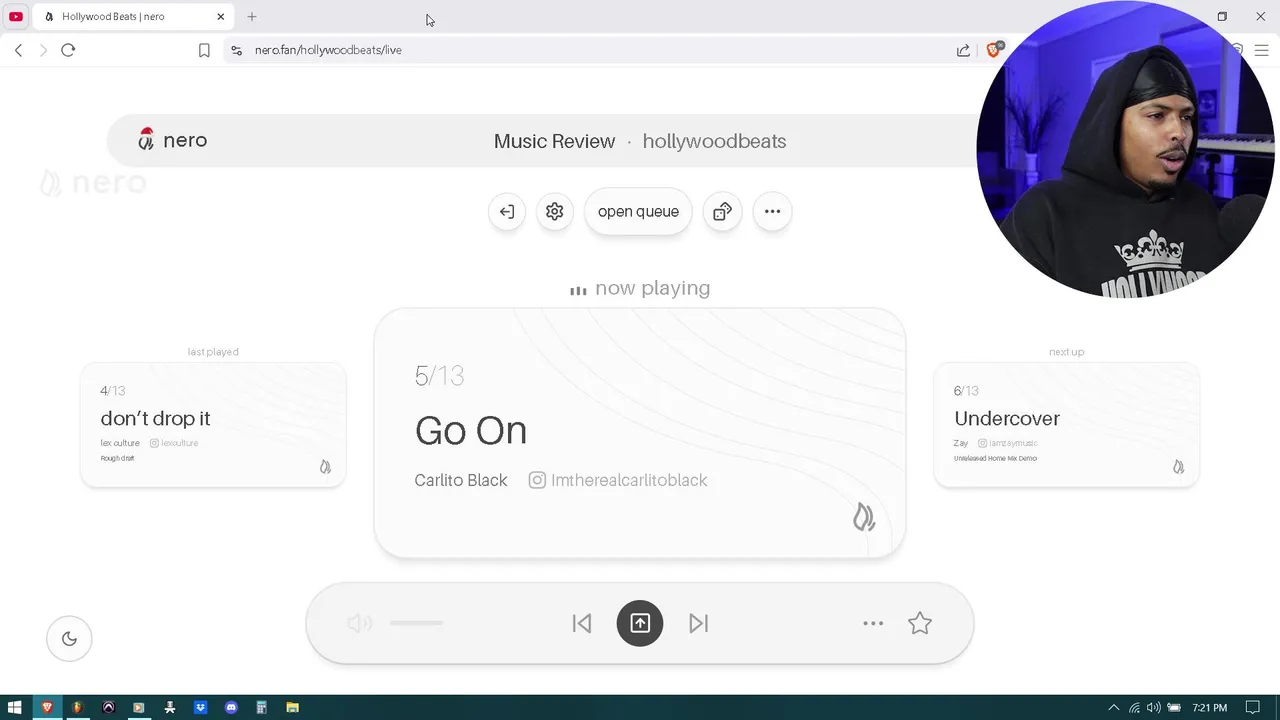Click the icon right of open queue
The height and width of the screenshot is (720, 1280).
pyautogui.click(x=722, y=212)
